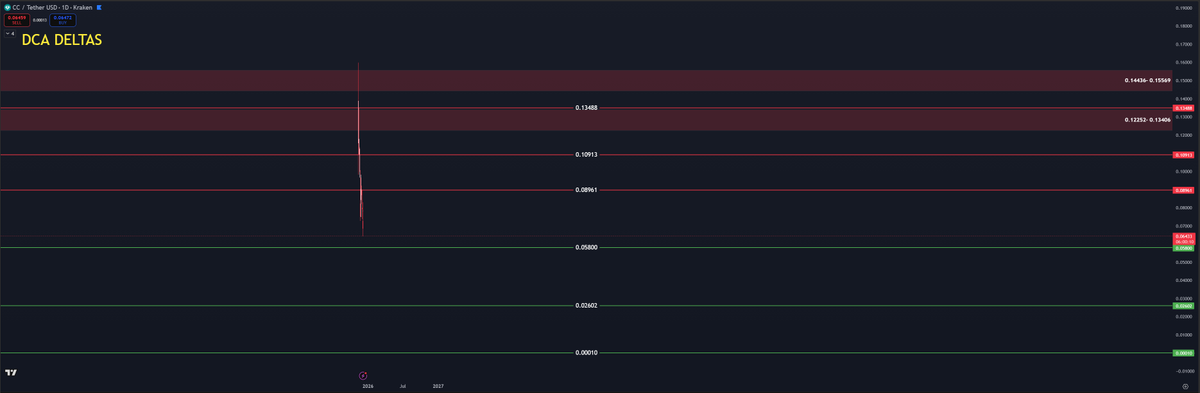Click the red SELL price button

coord(16,19)
